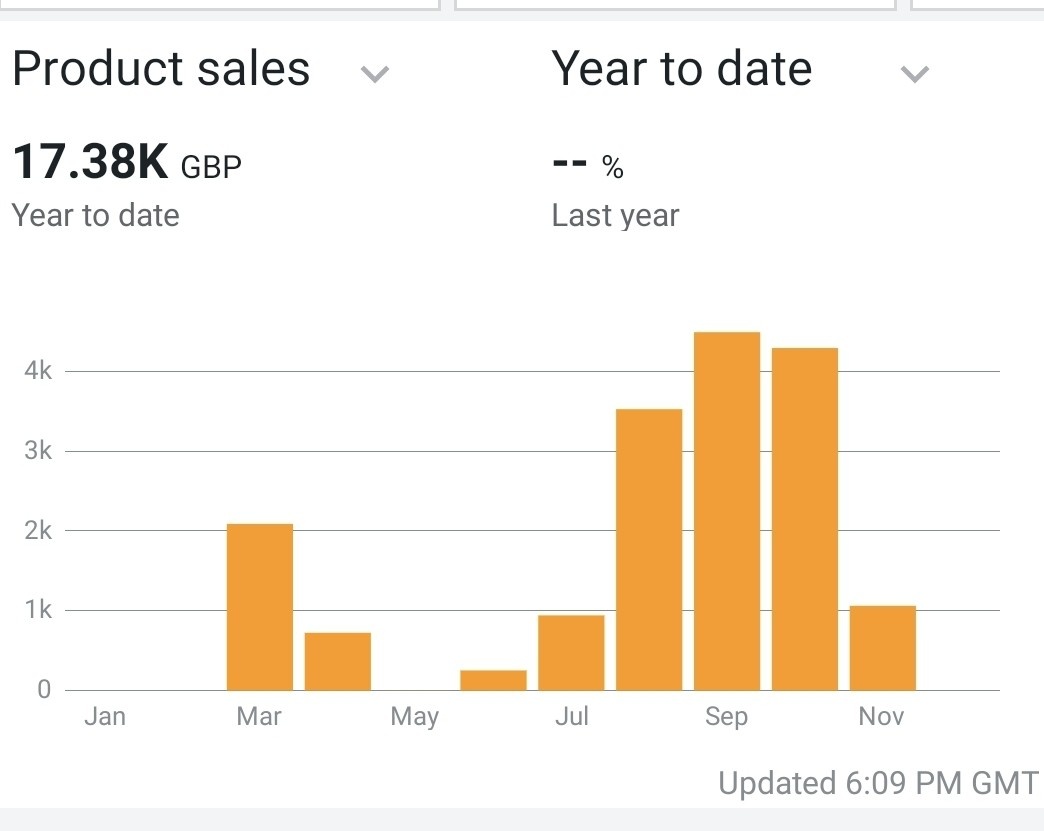Viewport: 1044px width, 831px height.
Task: Select the Year to date period title
Action: click(x=681, y=69)
